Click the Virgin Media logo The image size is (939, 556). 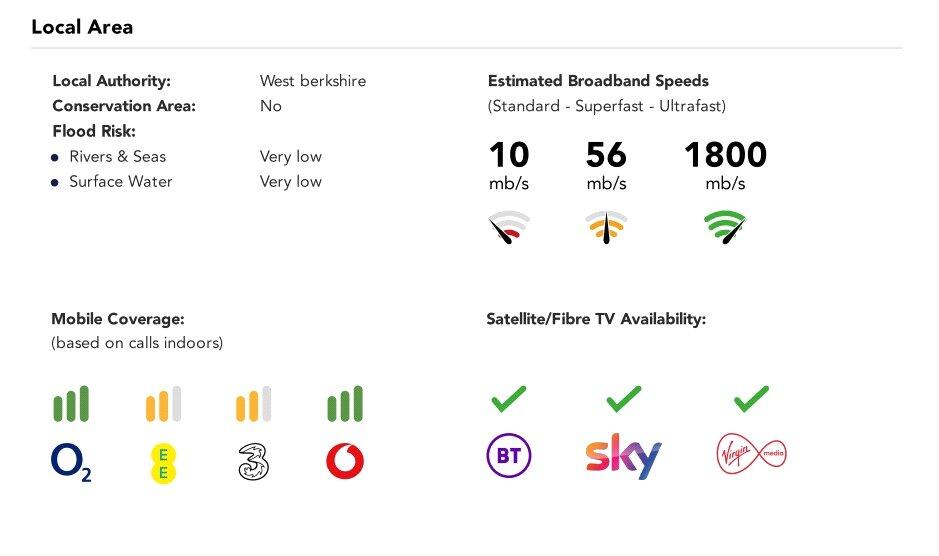(752, 456)
